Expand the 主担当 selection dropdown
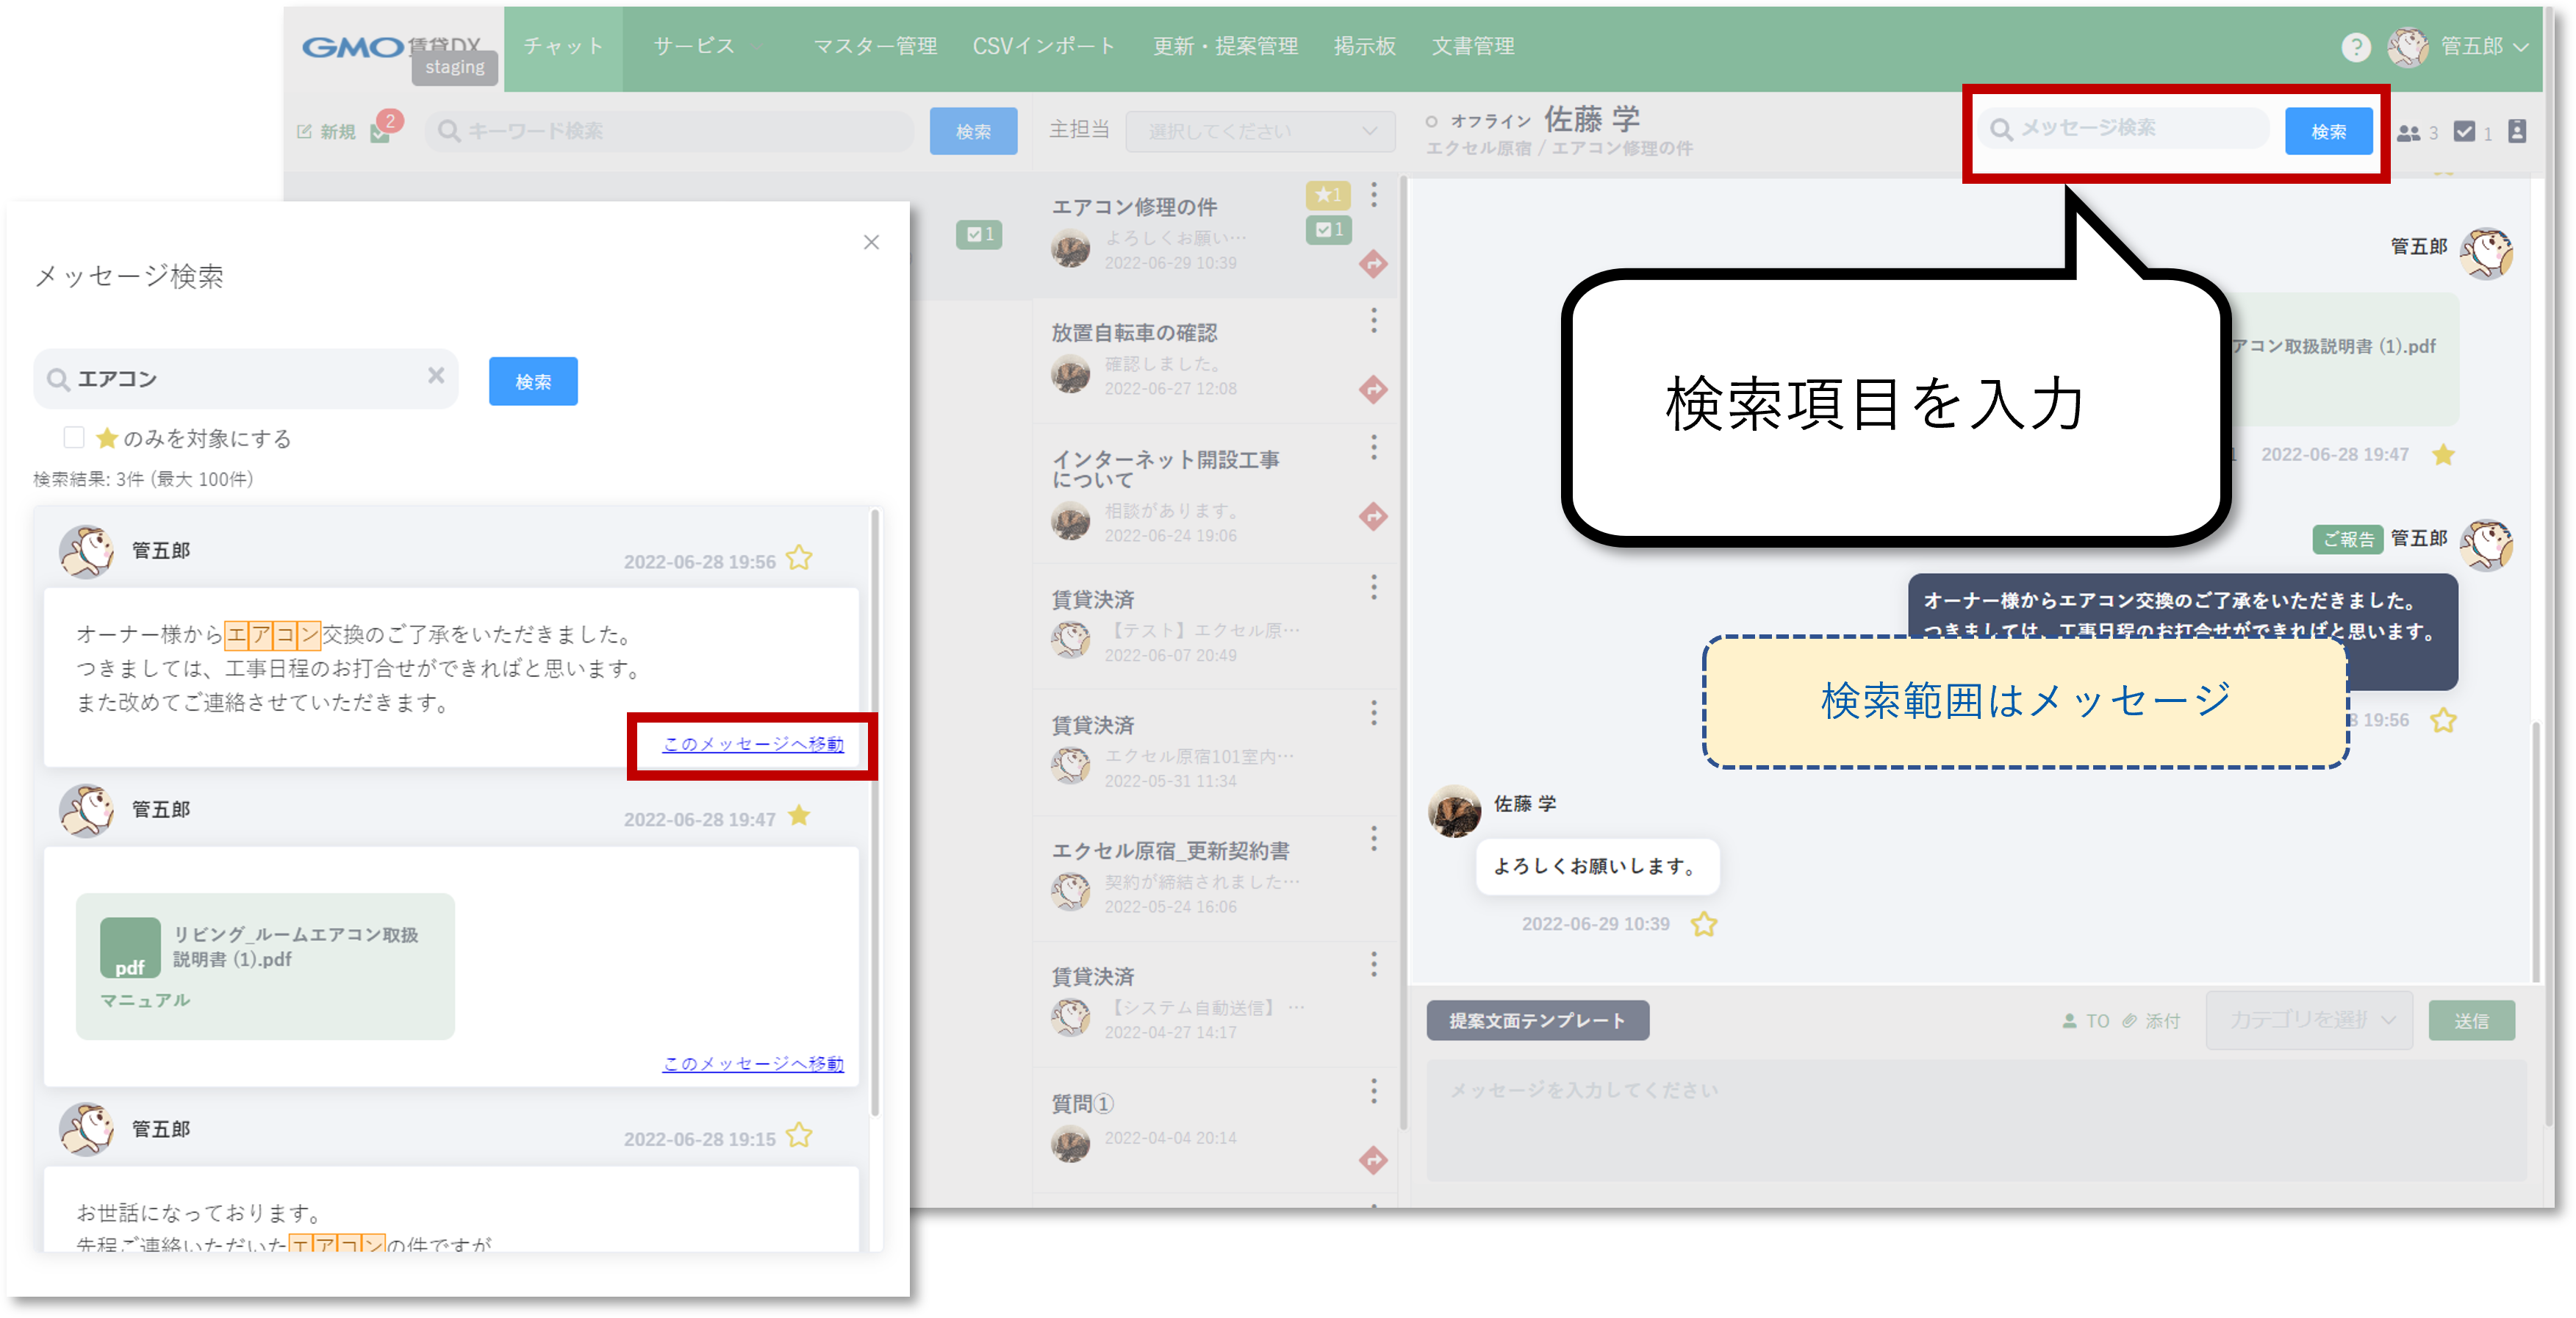This screenshot has height=1318, width=2576. 1260,131
